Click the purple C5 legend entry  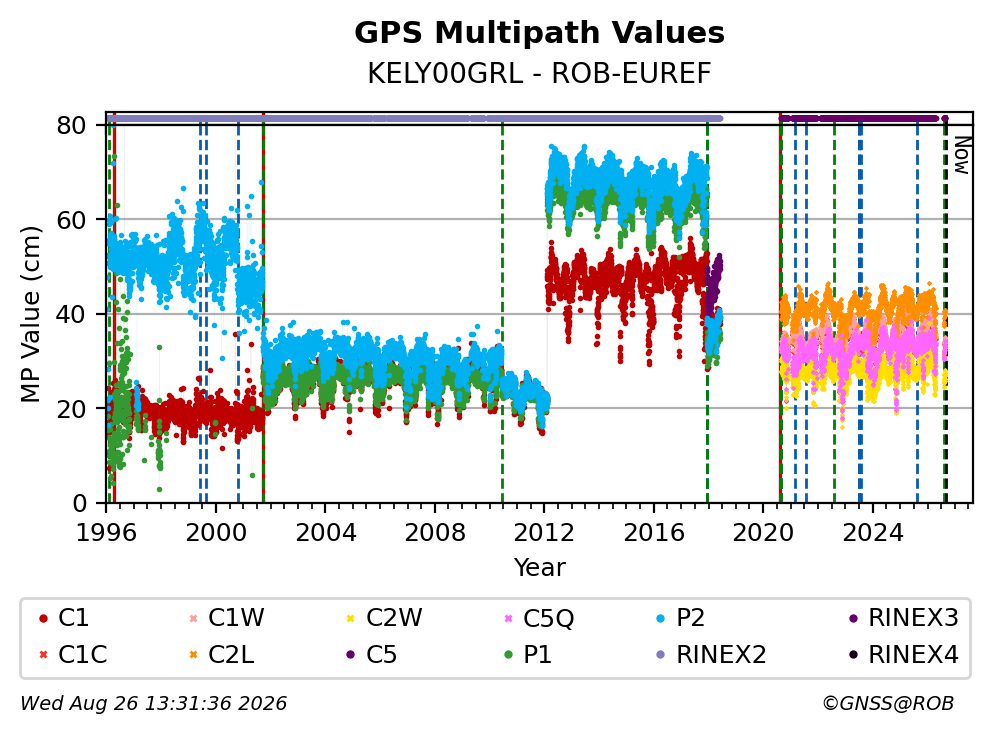pos(371,655)
